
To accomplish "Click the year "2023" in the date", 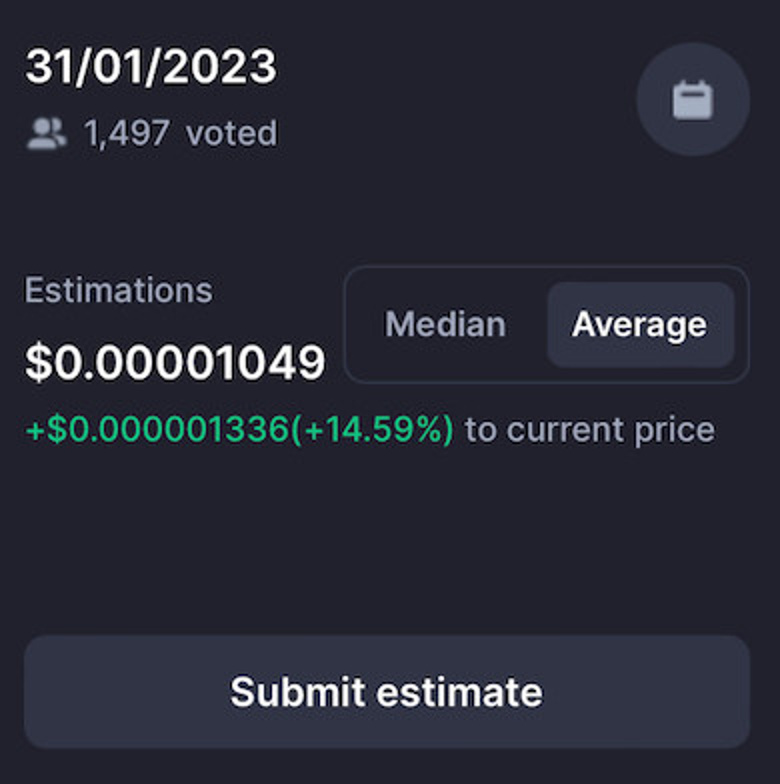I will click(216, 67).
